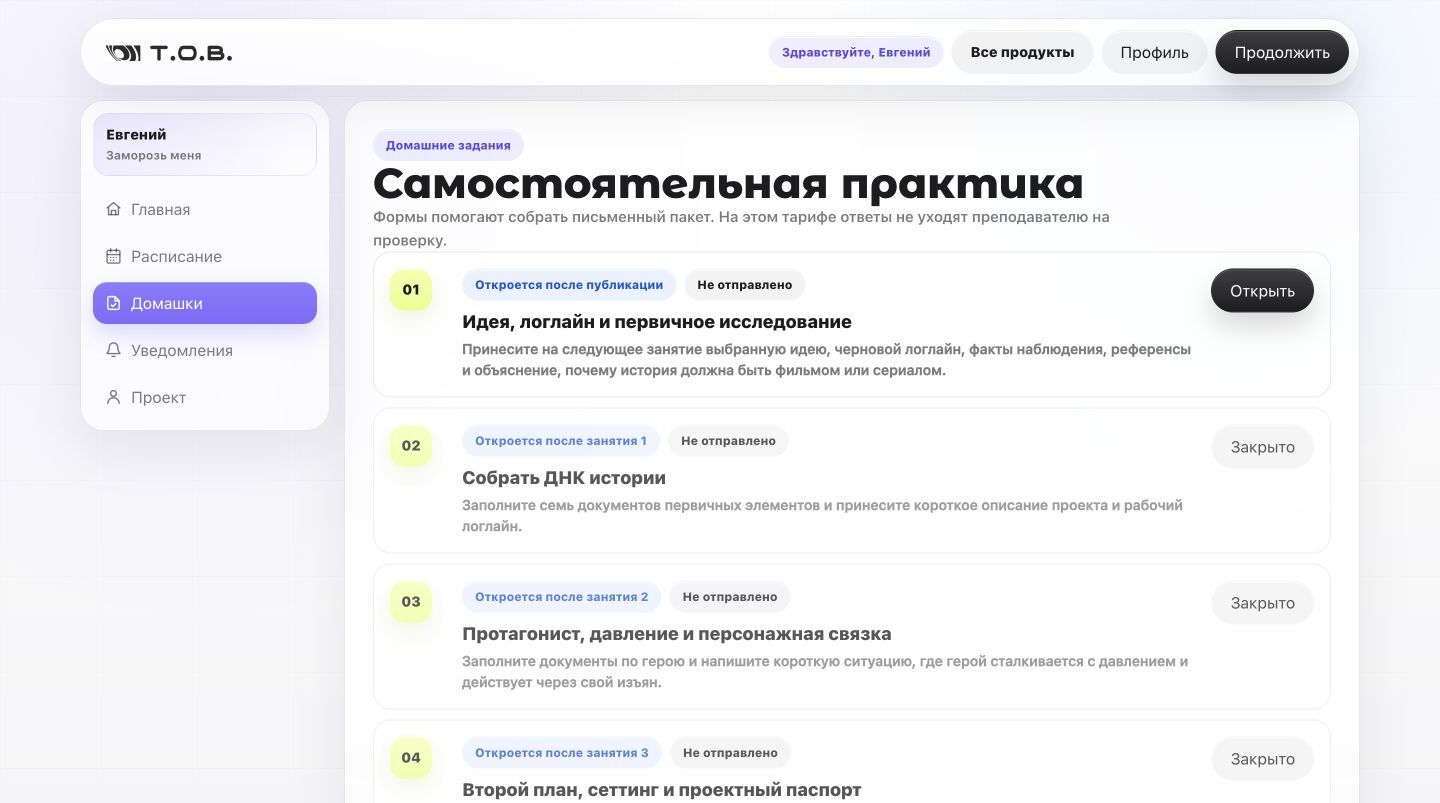Go to Расписание in the sidebar
Image resolution: width=1440 pixels, height=803 pixels.
click(x=205, y=256)
